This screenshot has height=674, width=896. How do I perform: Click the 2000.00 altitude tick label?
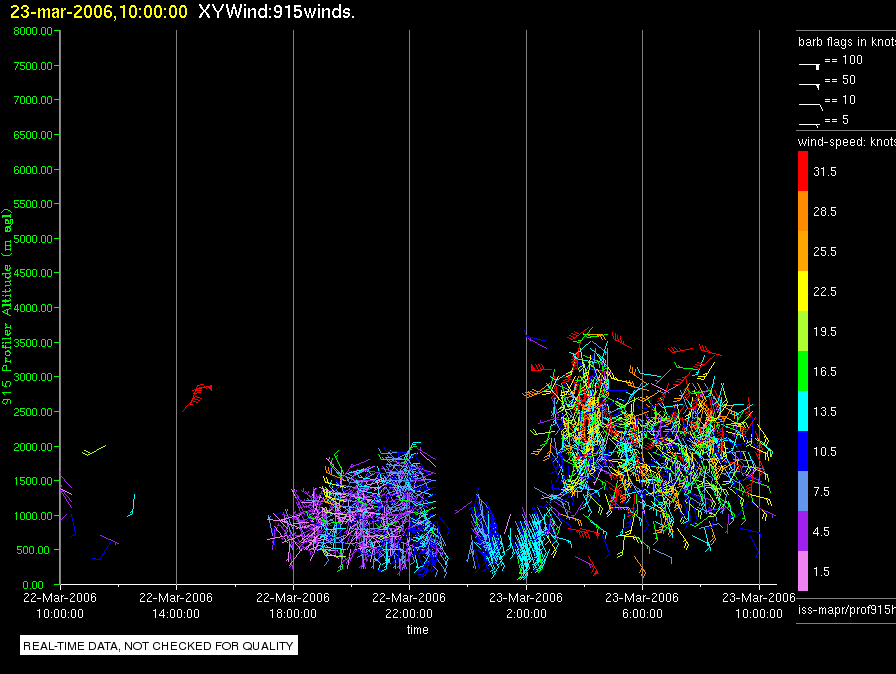click(33, 447)
